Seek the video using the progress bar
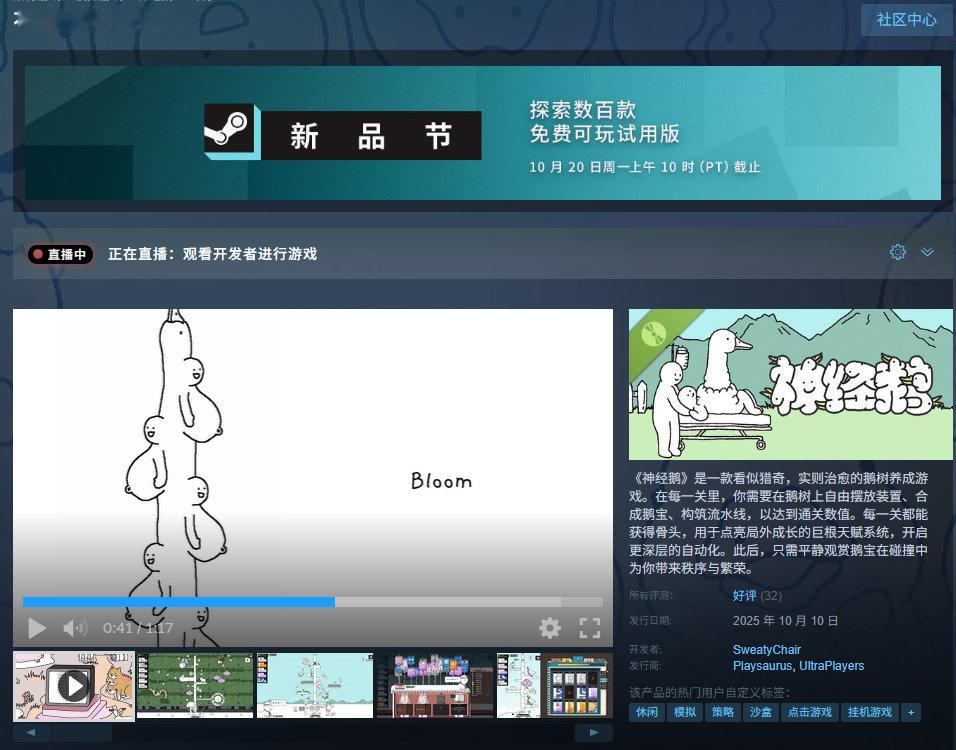Screen dimensions: 956x750 (313, 602)
